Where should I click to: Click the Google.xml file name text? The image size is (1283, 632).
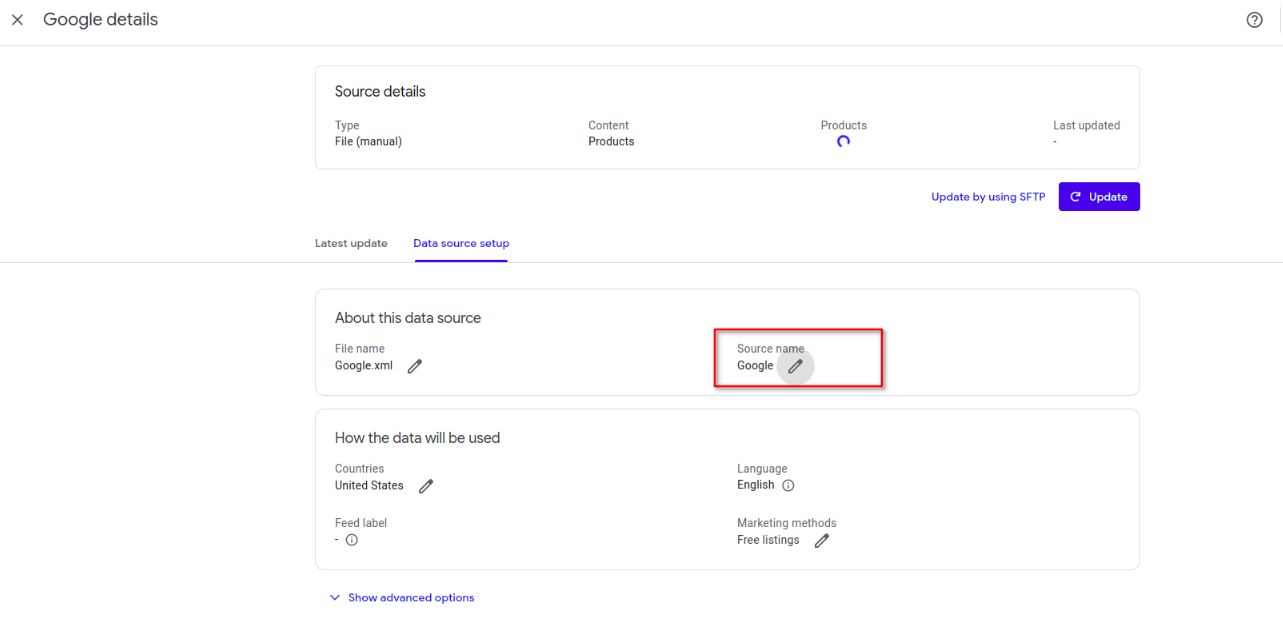coord(364,366)
